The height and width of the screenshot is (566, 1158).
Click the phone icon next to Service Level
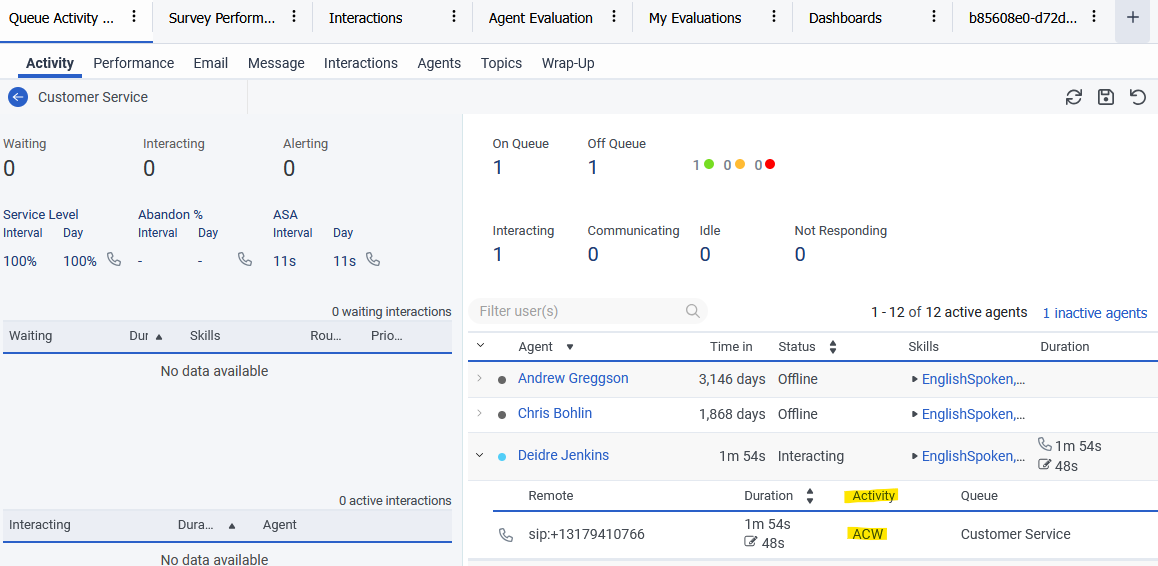pyautogui.click(x=114, y=260)
